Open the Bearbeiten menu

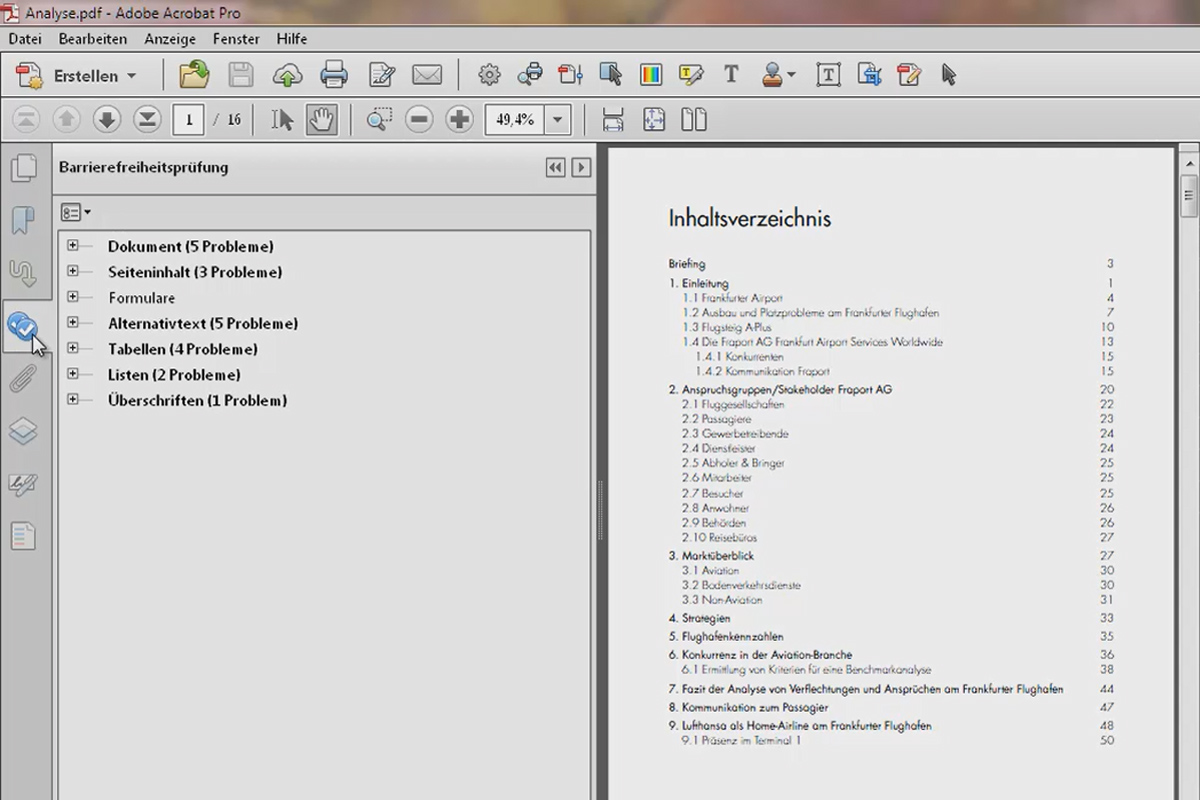point(93,39)
